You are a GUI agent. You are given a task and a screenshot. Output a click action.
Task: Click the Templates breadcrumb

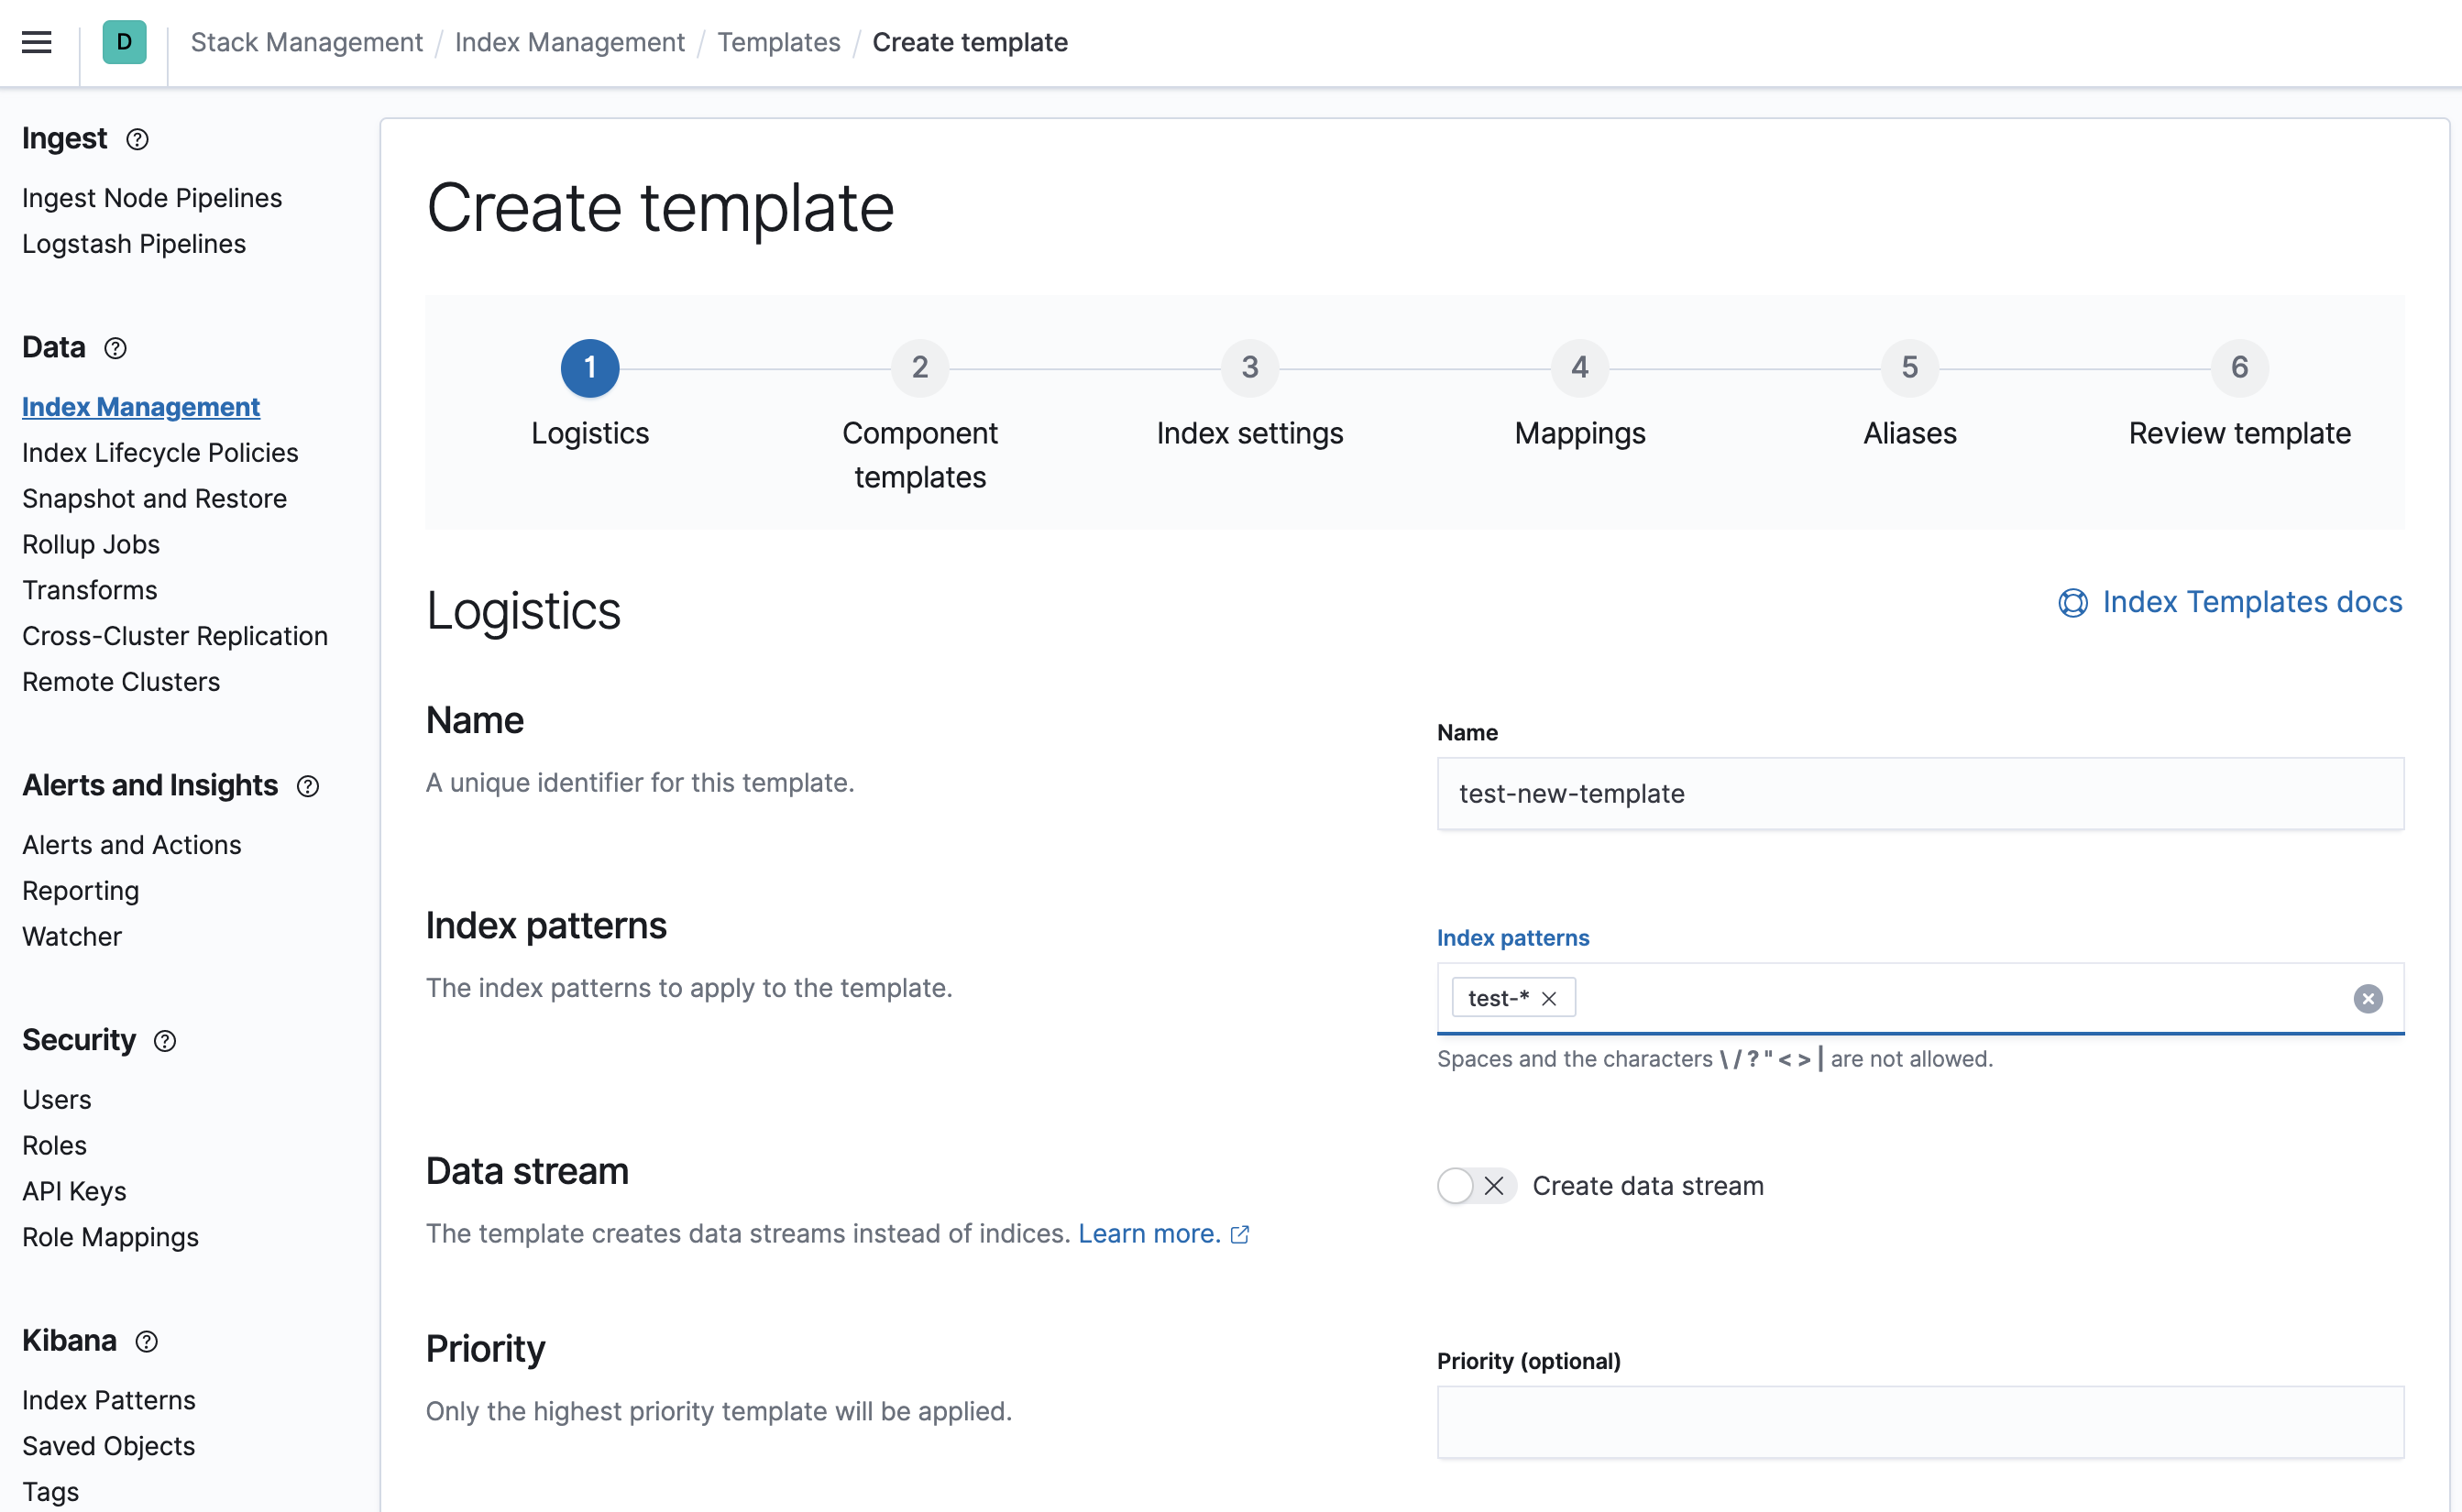tap(778, 42)
